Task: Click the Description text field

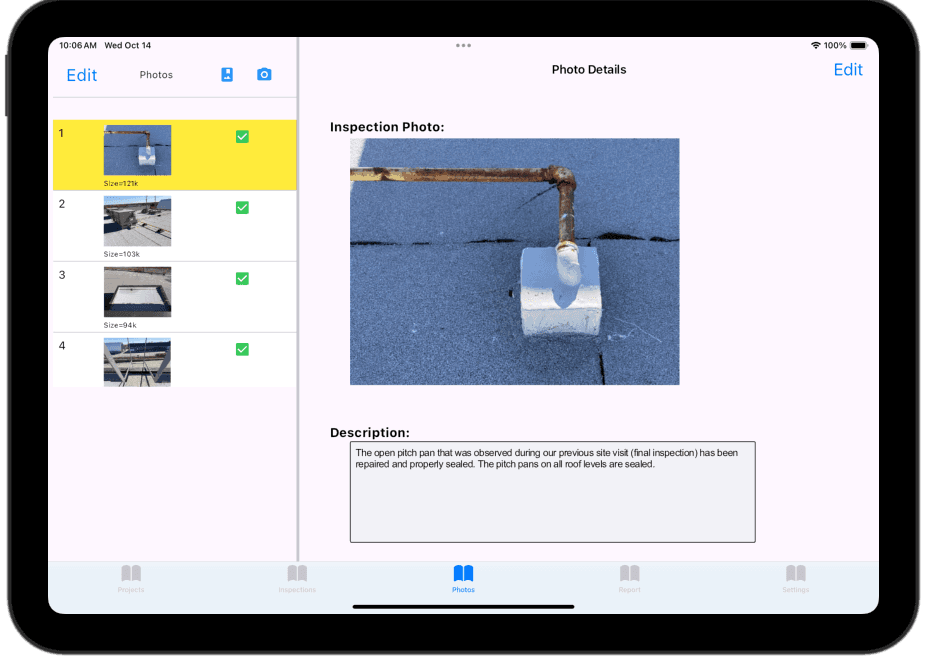Action: [553, 492]
